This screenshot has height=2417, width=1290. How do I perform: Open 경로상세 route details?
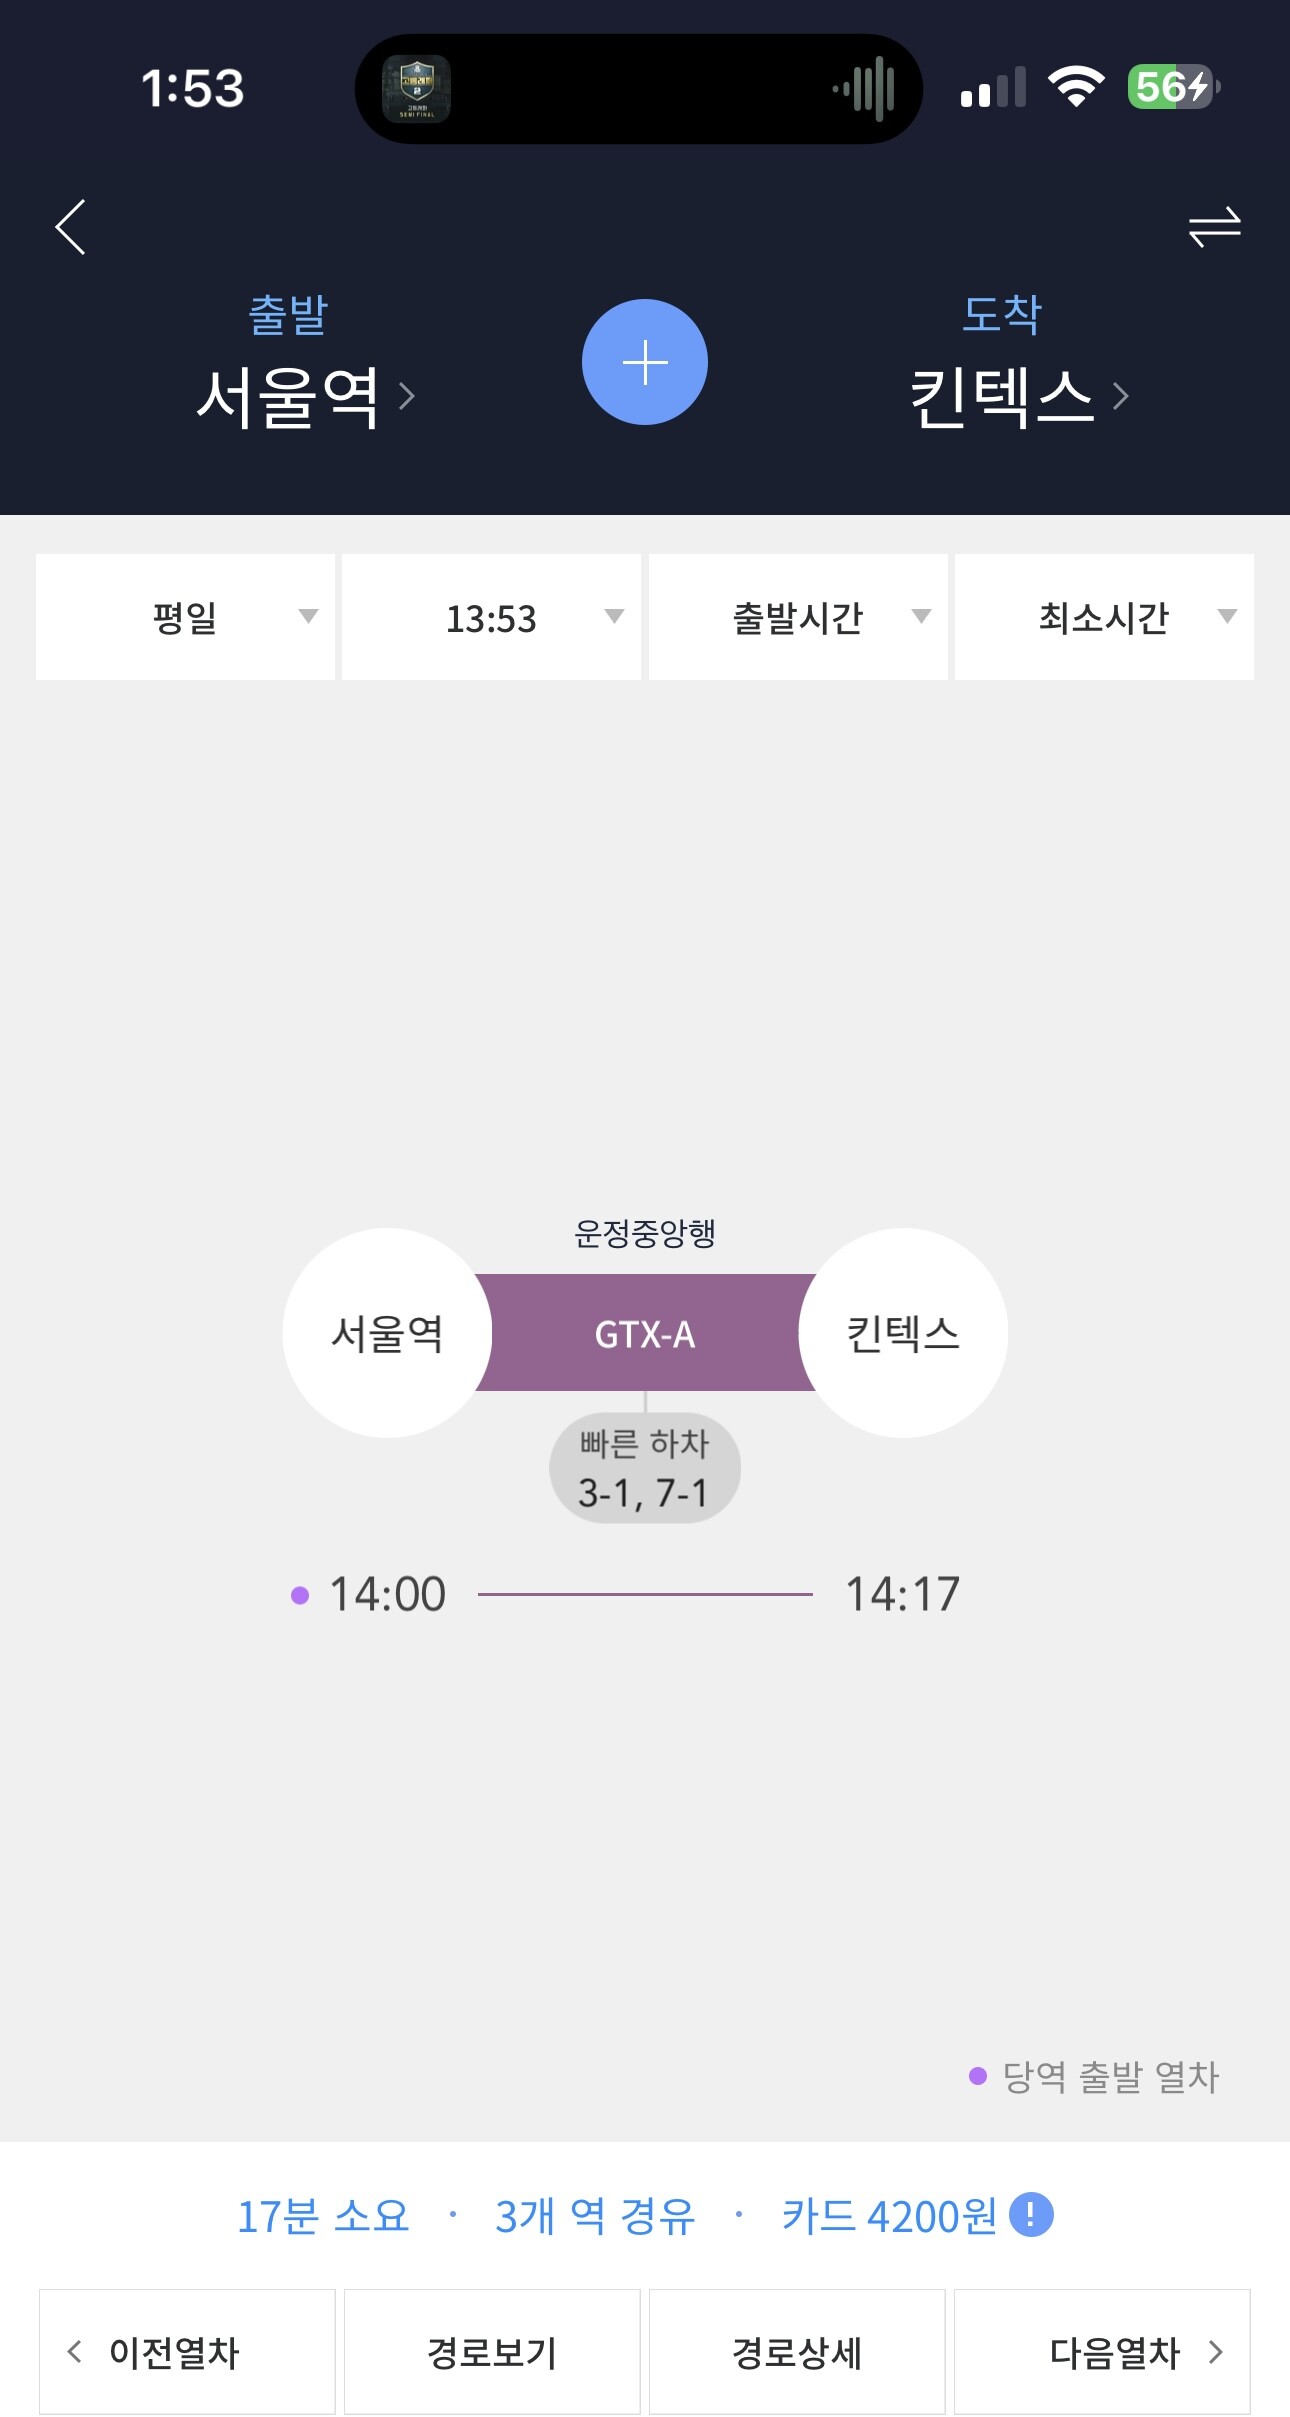[x=797, y=2352]
